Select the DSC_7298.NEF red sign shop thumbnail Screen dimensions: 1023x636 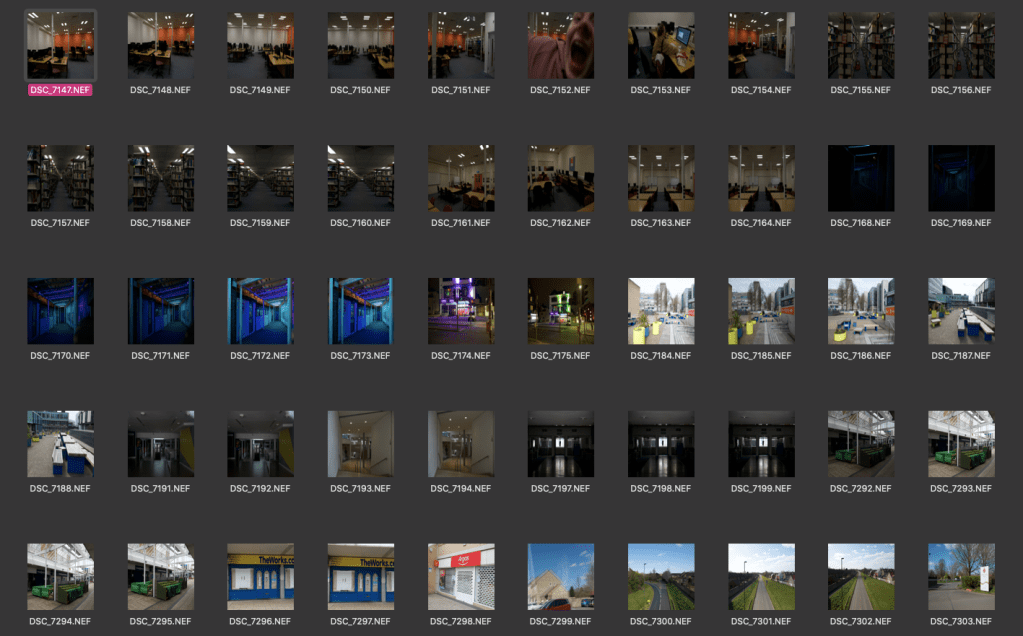(x=460, y=576)
